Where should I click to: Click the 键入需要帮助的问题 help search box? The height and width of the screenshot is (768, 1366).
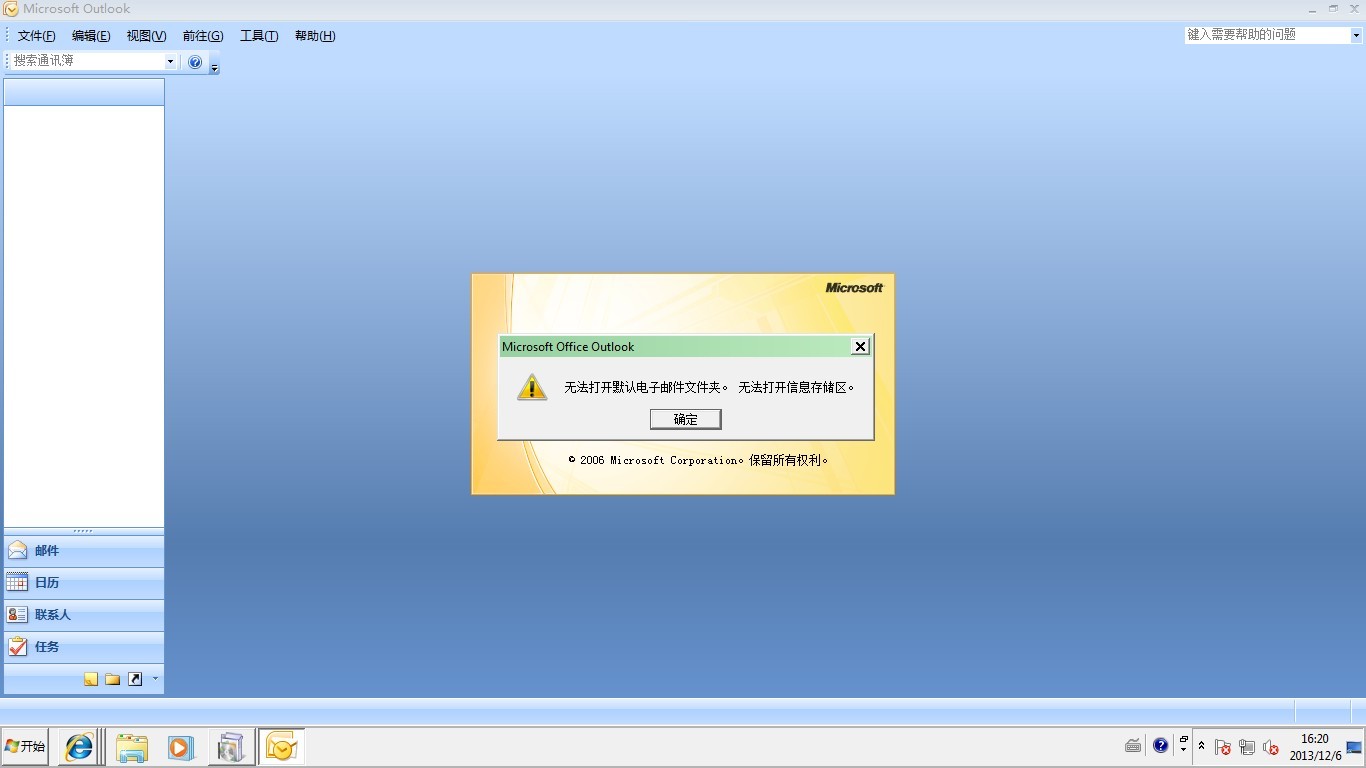coord(1267,35)
